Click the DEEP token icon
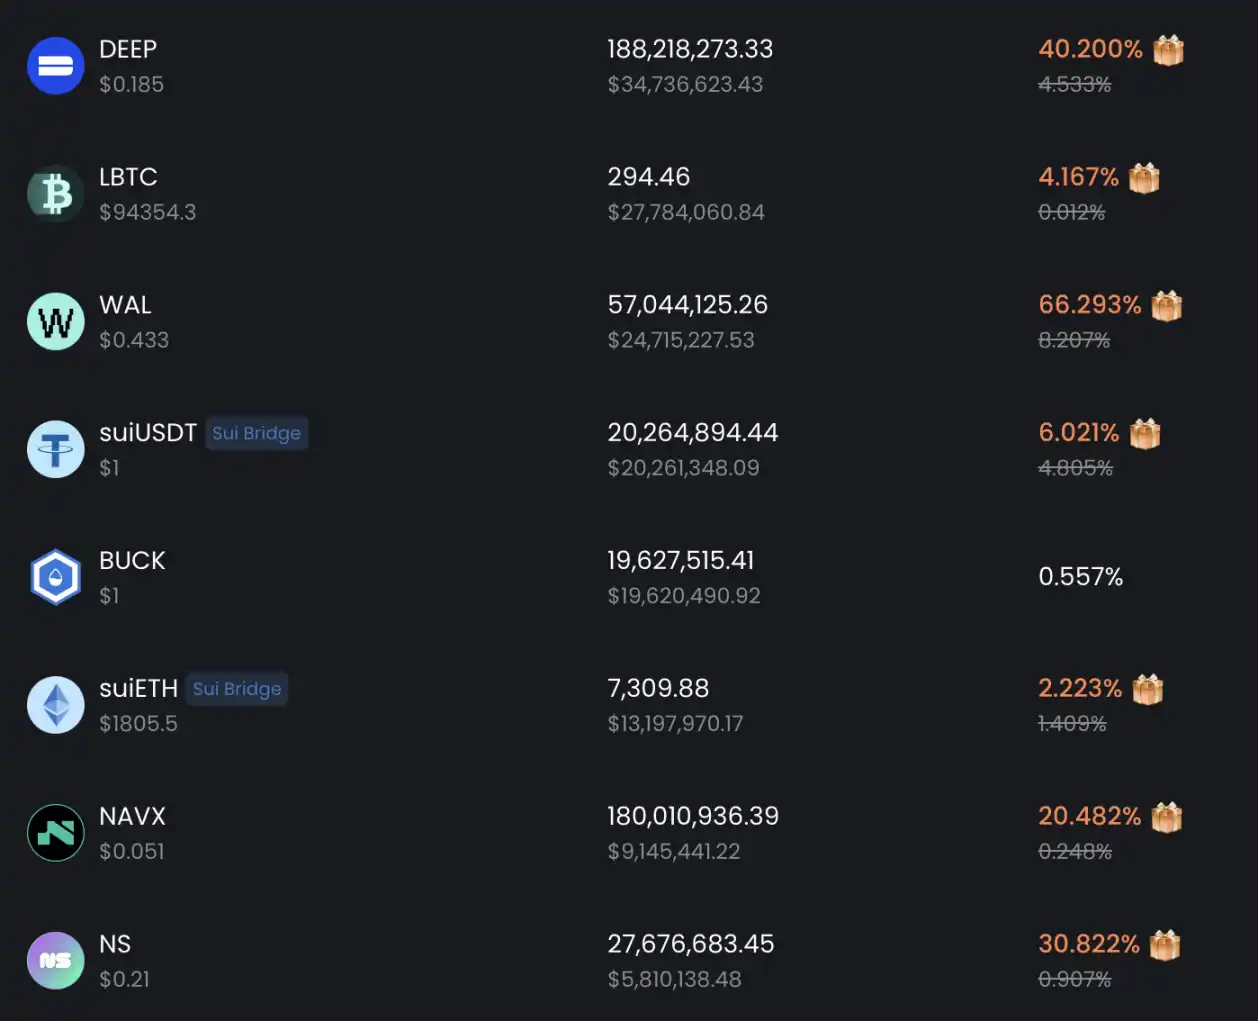 click(x=56, y=66)
